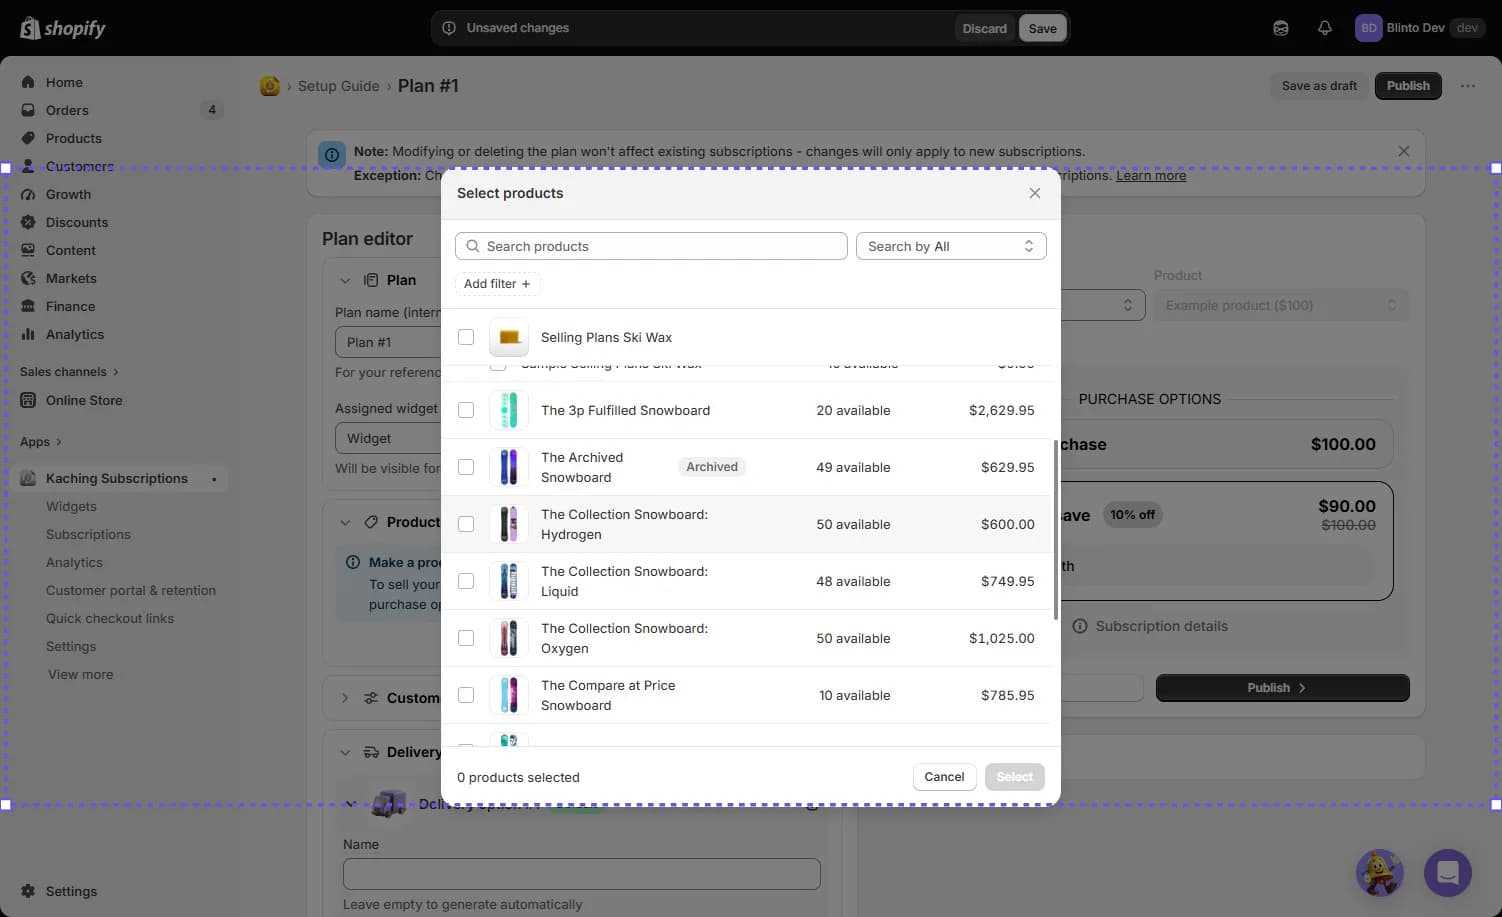Open Customer portal & retention menu item

point(131,590)
